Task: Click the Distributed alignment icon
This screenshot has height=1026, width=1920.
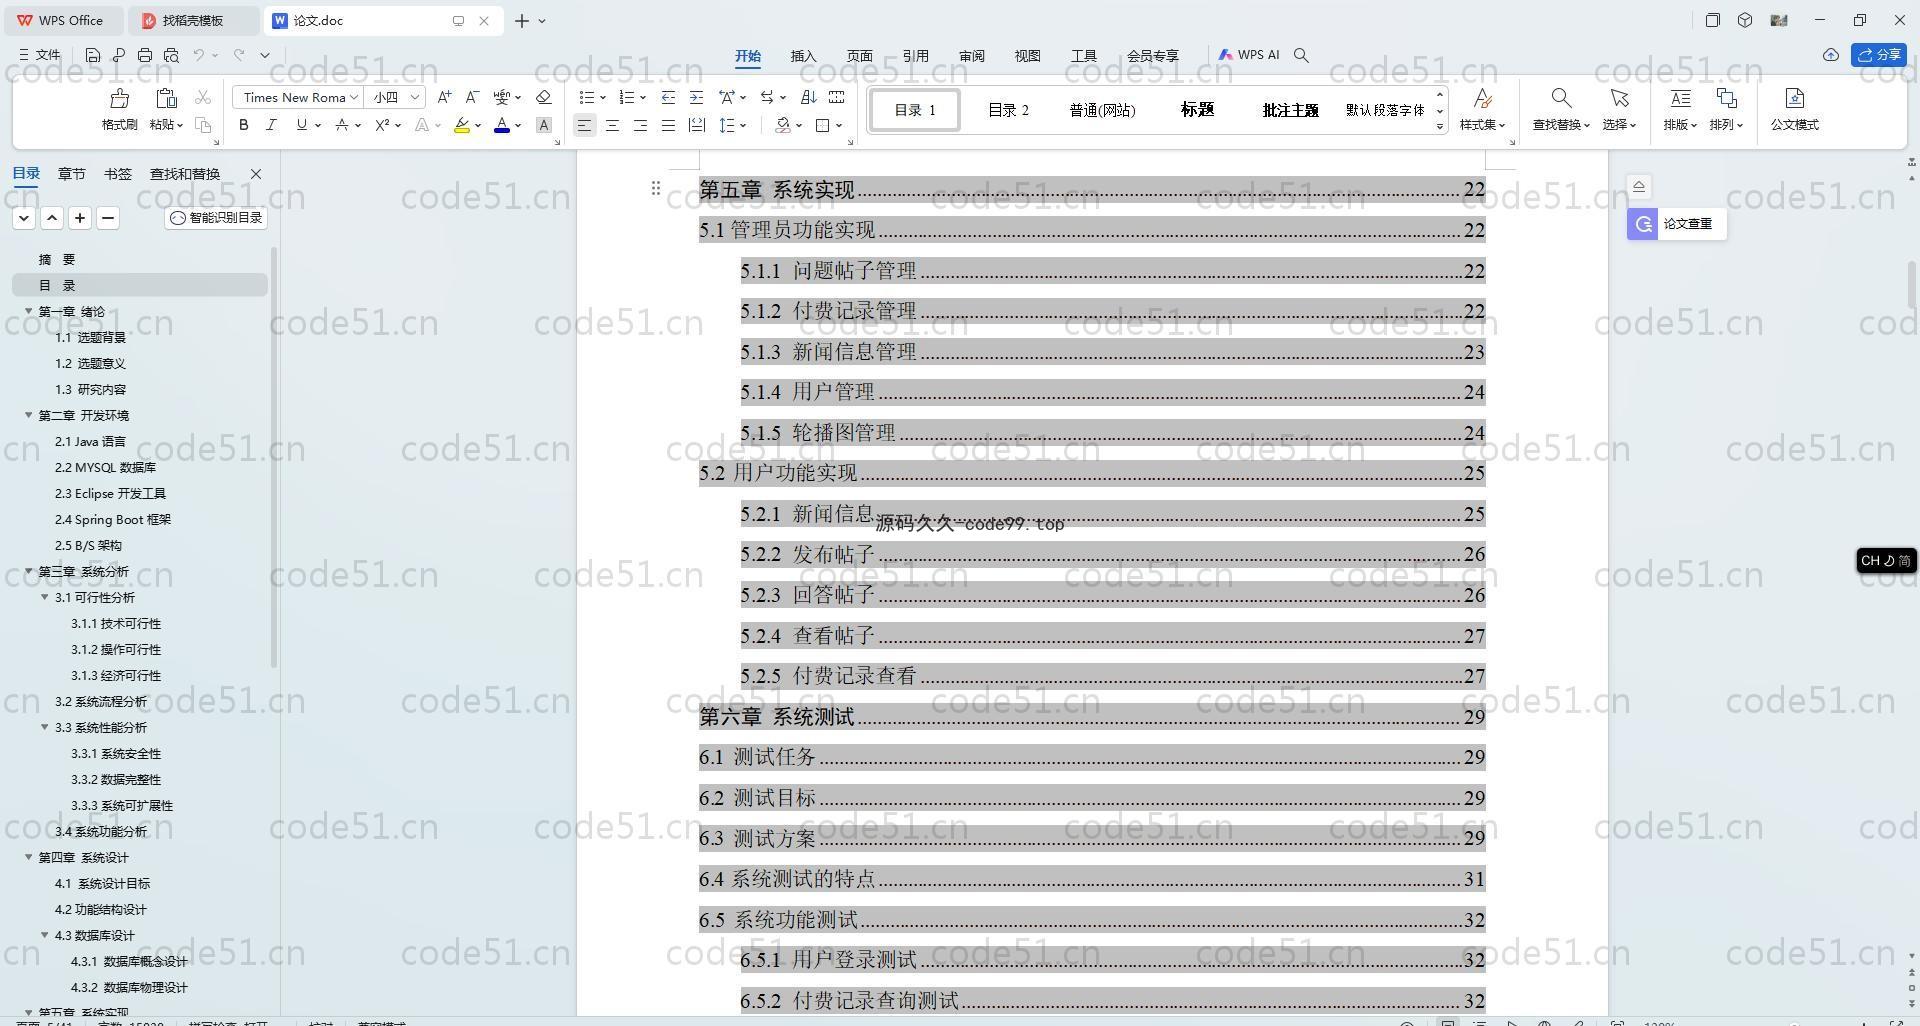Action: tap(697, 125)
